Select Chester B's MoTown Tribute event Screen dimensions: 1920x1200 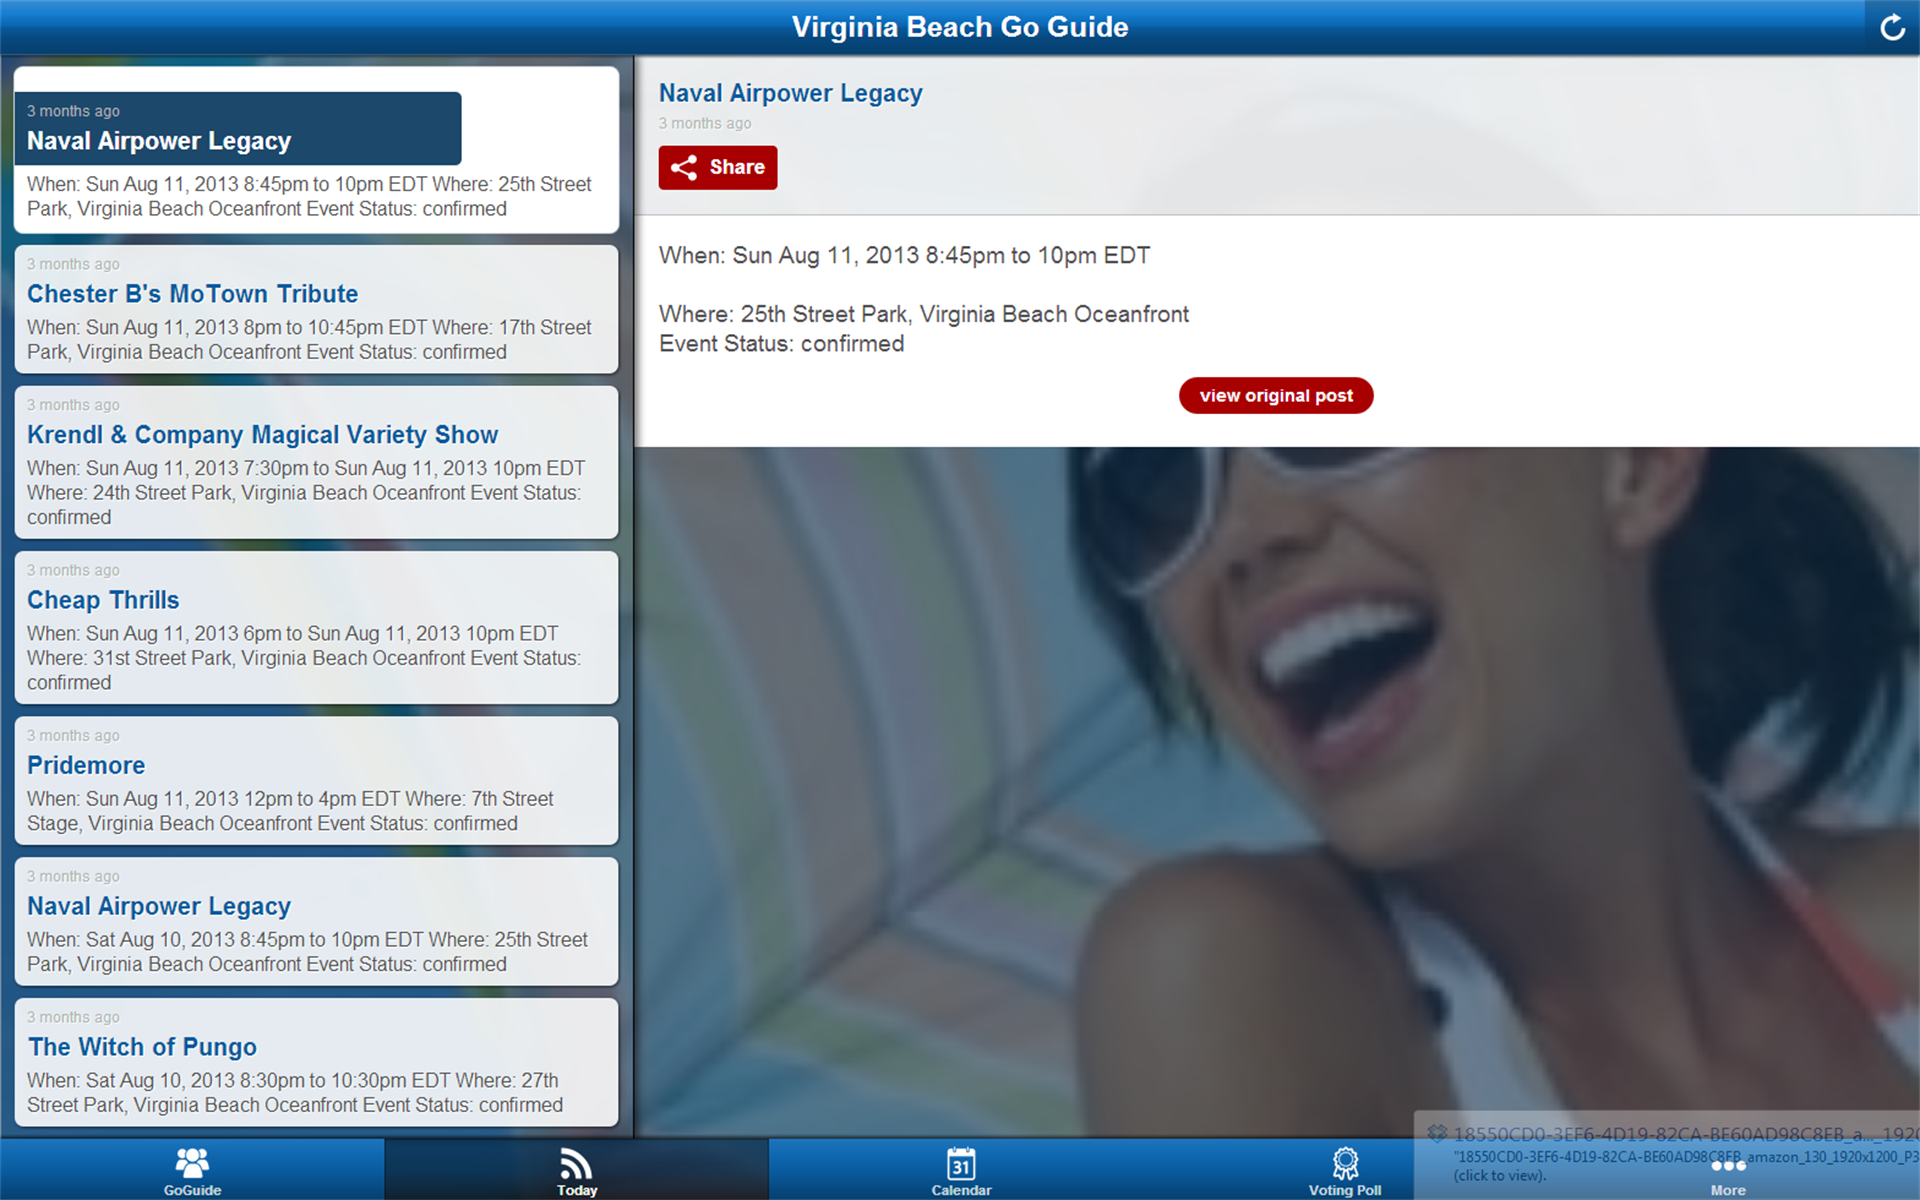[316, 309]
